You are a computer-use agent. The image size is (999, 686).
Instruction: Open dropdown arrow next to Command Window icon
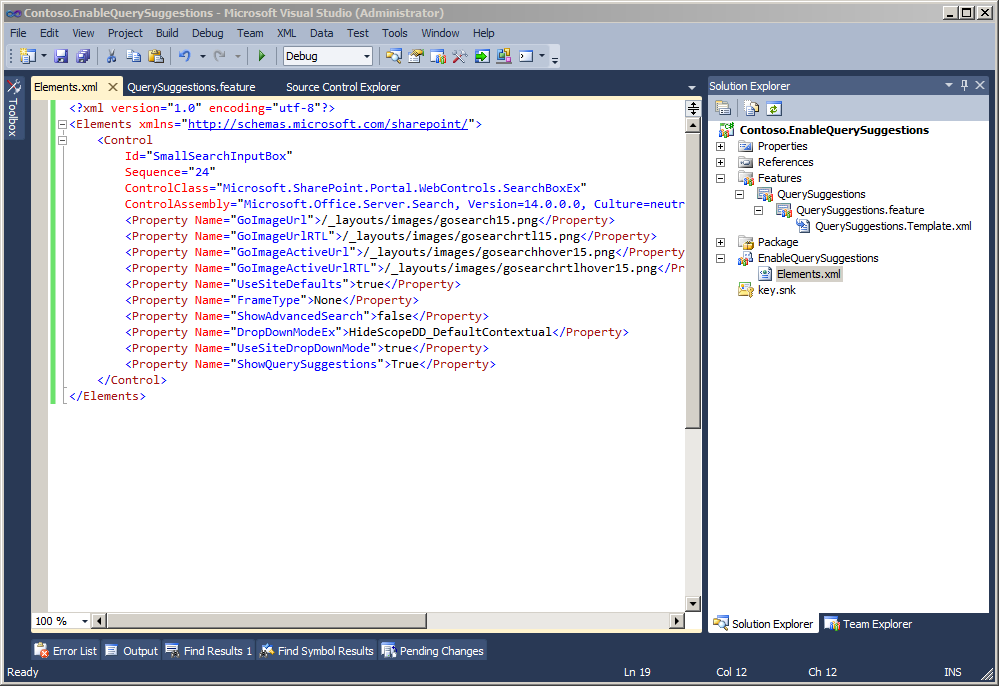pos(542,56)
